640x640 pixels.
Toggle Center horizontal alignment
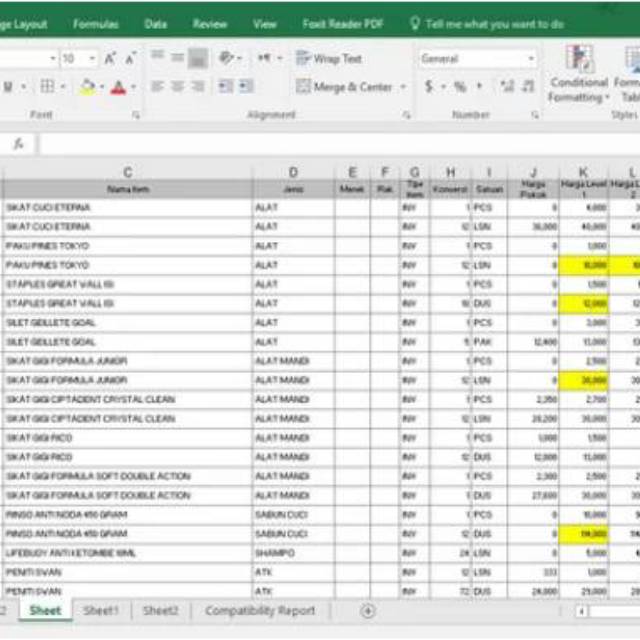click(178, 87)
